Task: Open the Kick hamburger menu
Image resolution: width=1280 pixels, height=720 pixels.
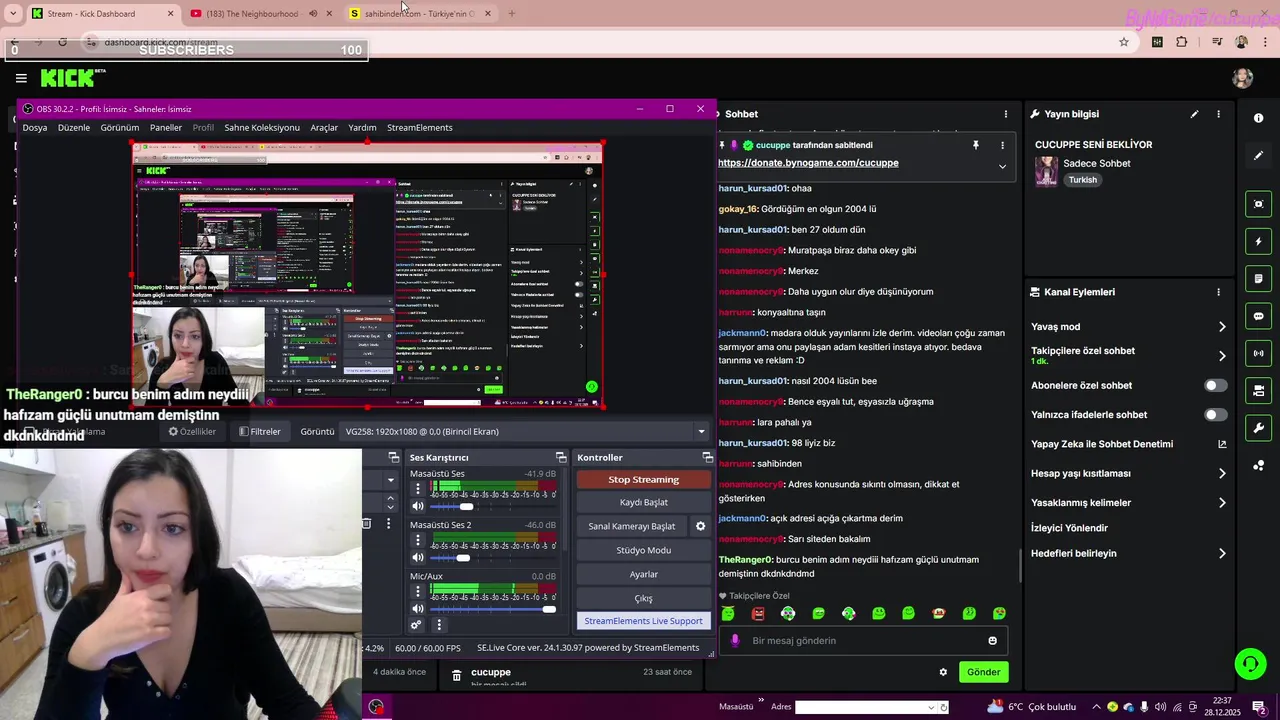Action: 21,78
